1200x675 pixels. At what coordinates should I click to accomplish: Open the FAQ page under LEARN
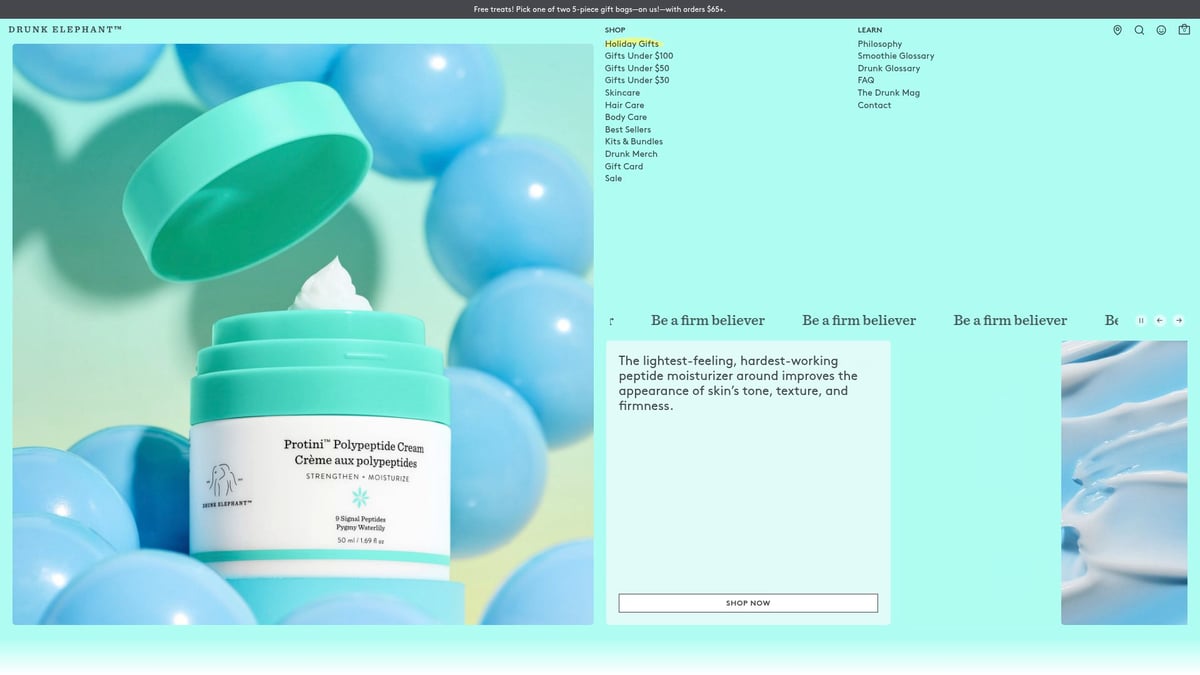[x=864, y=80]
